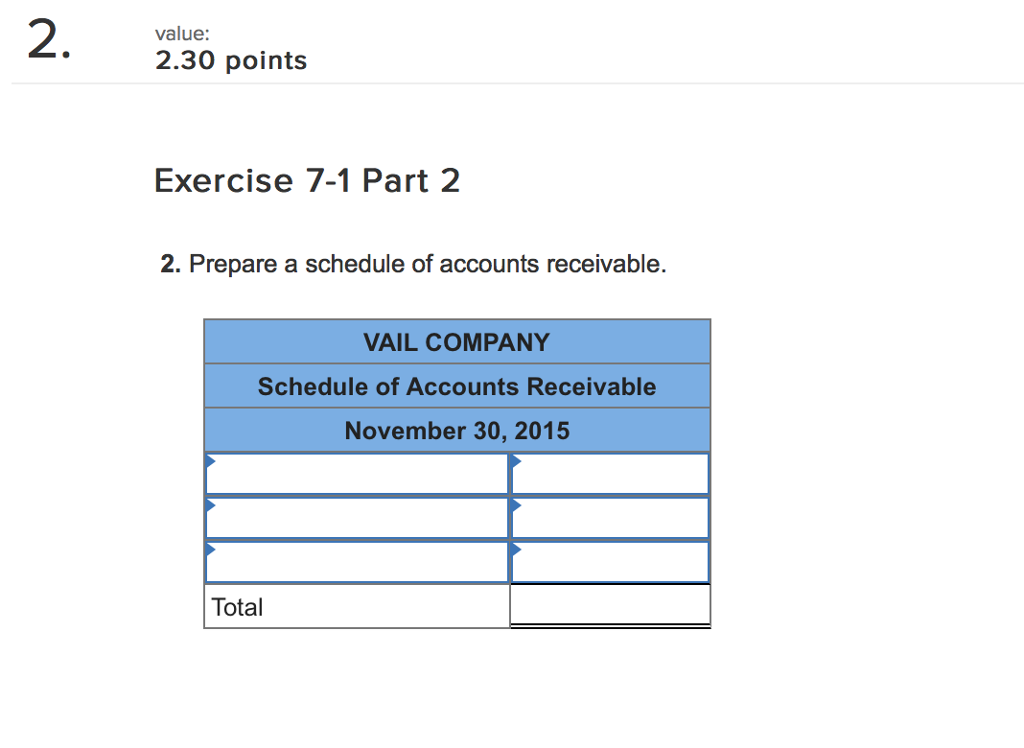Click the Total row label
1024x748 pixels.
237,606
